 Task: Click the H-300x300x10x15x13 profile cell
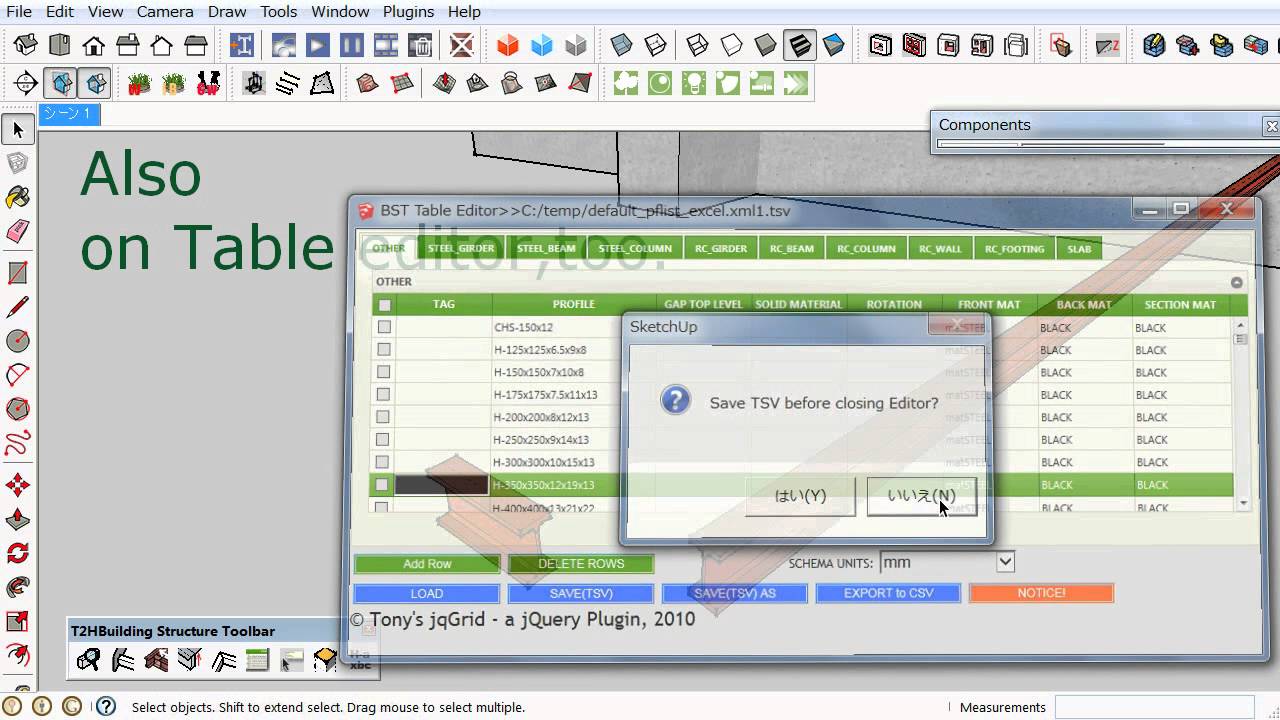[x=574, y=462]
